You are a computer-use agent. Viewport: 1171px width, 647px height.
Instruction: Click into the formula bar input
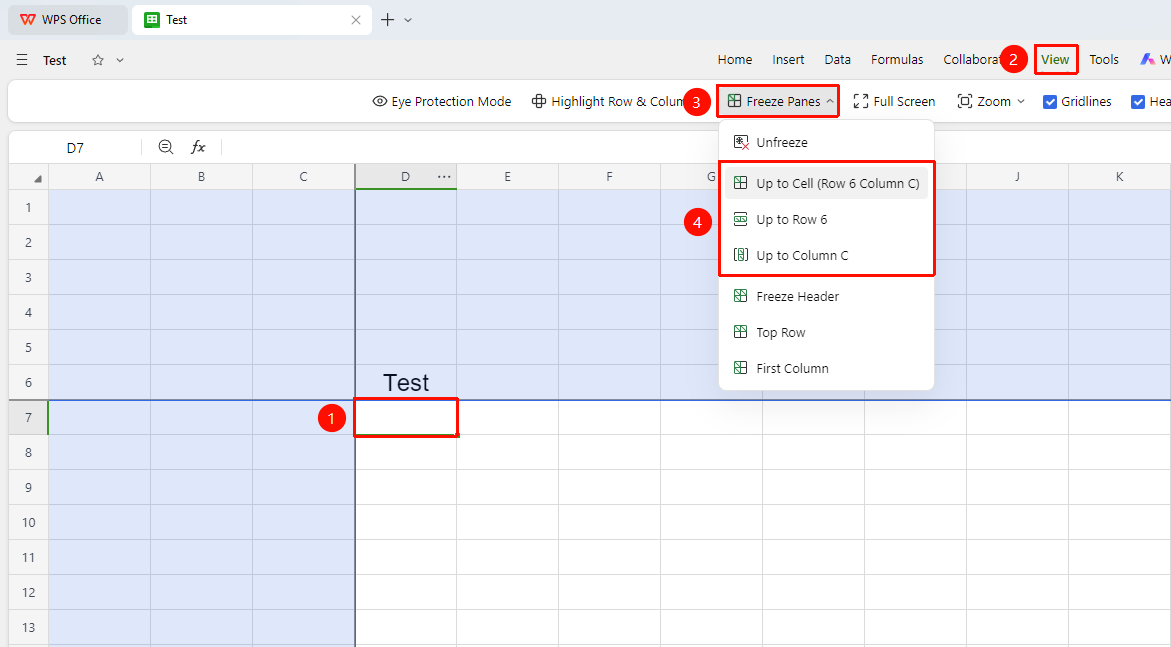pos(695,147)
